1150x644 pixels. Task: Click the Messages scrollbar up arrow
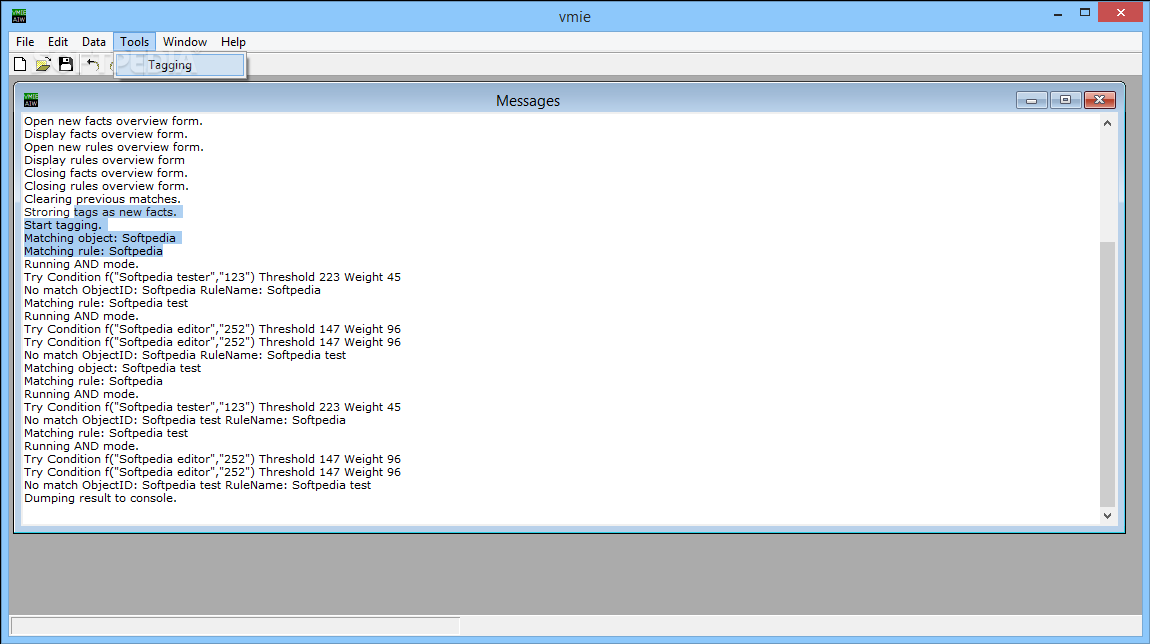point(1107,123)
